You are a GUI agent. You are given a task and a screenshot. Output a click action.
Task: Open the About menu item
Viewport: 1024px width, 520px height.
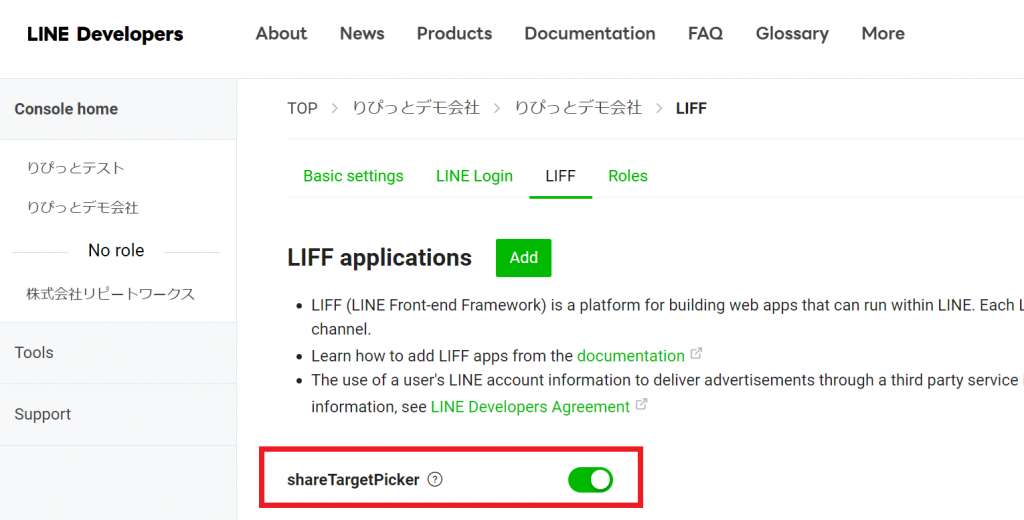tap(281, 33)
